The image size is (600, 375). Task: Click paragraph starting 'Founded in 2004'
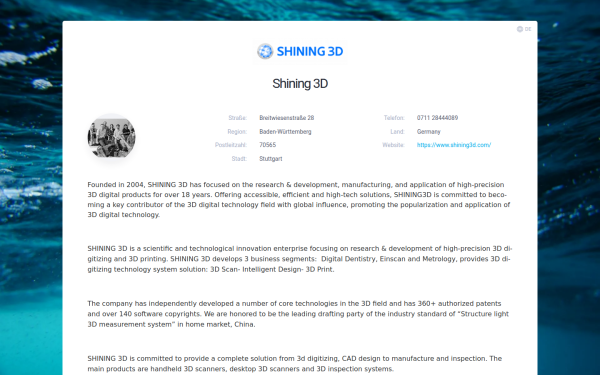click(x=299, y=200)
